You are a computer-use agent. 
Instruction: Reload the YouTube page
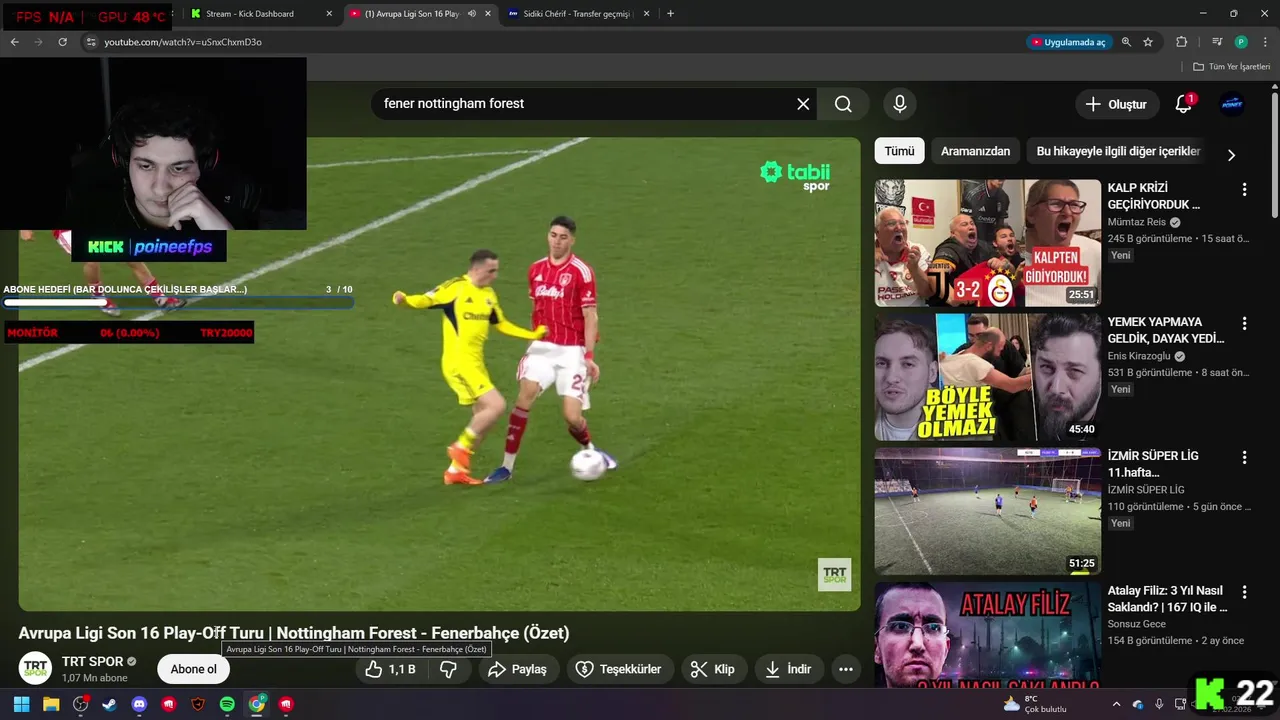(x=62, y=42)
